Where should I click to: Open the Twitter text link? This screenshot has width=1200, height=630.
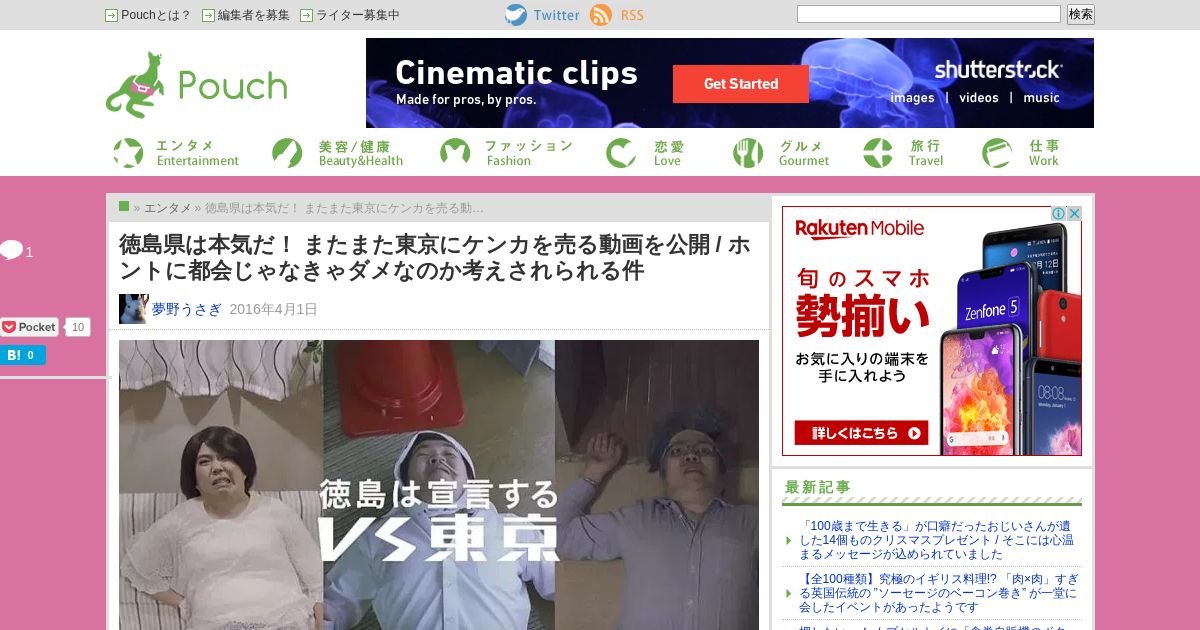(556, 15)
